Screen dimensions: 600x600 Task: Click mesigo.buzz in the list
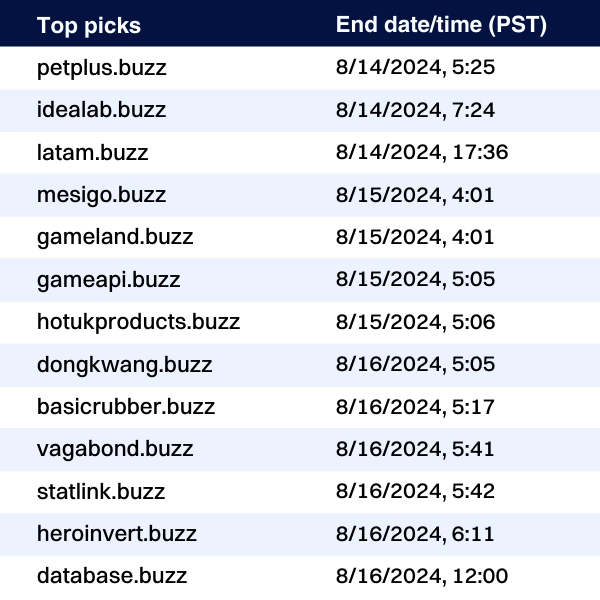[x=101, y=195]
